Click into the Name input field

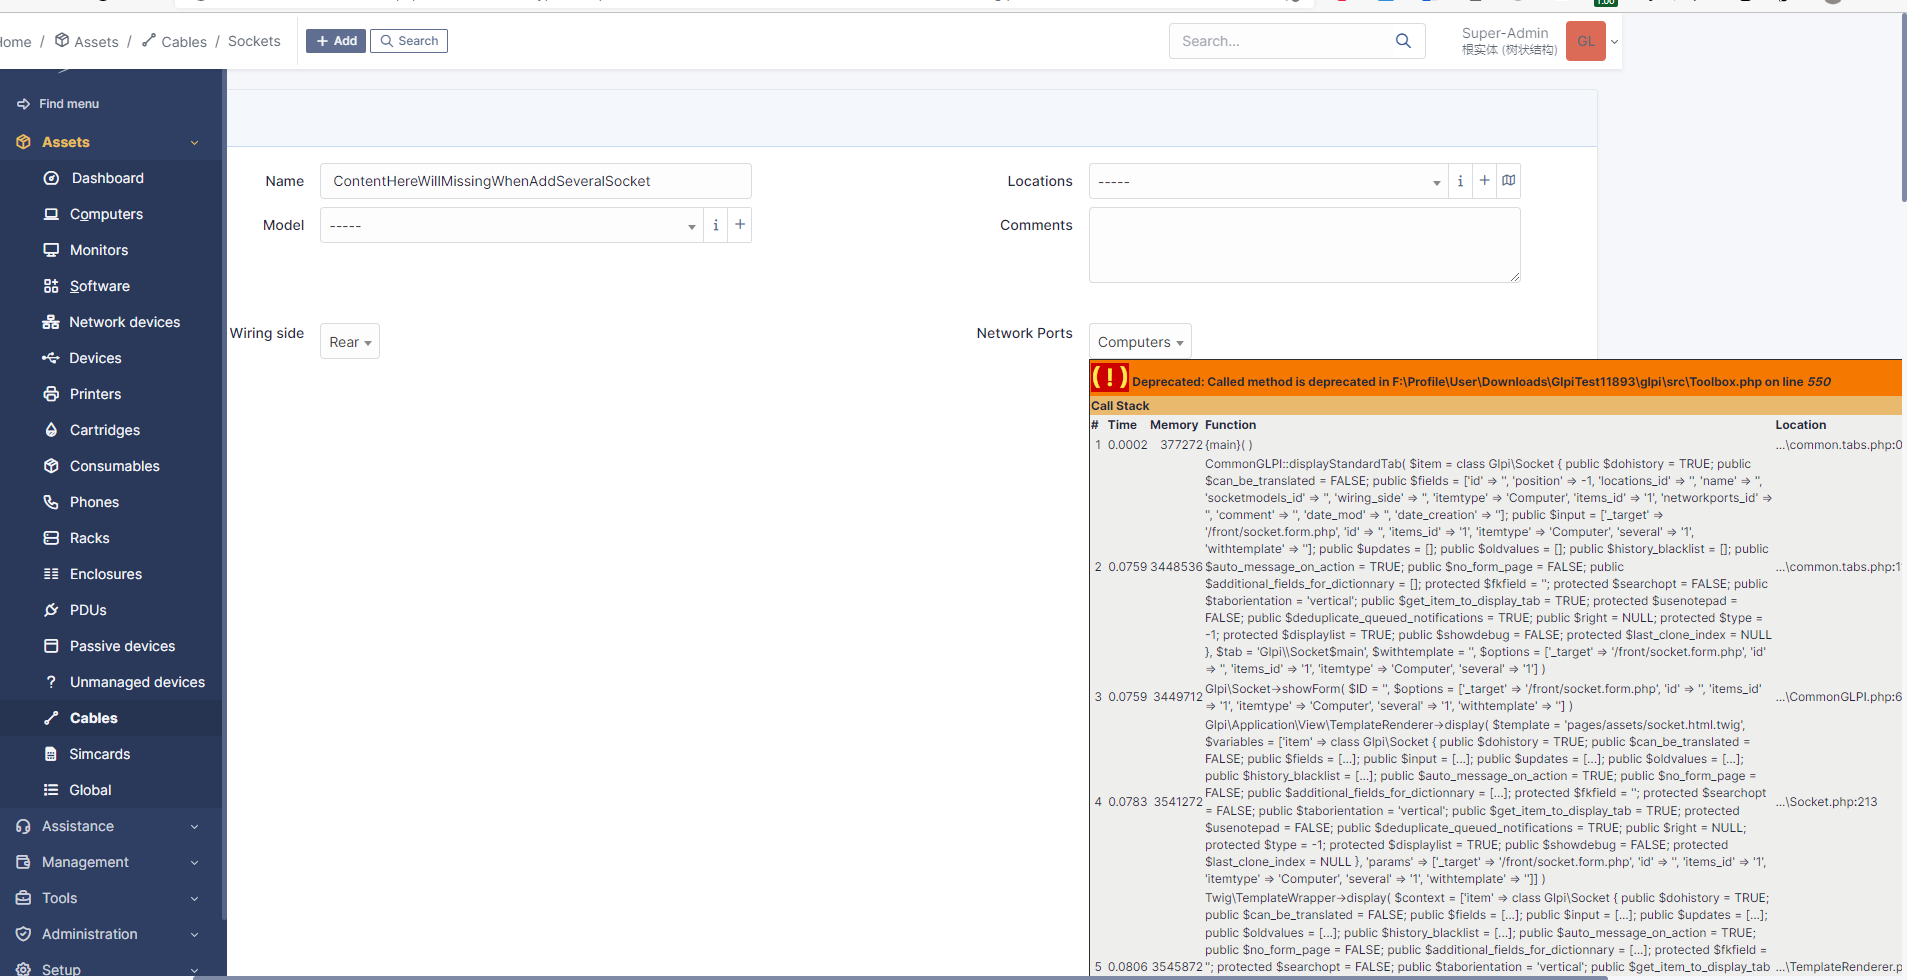point(535,181)
